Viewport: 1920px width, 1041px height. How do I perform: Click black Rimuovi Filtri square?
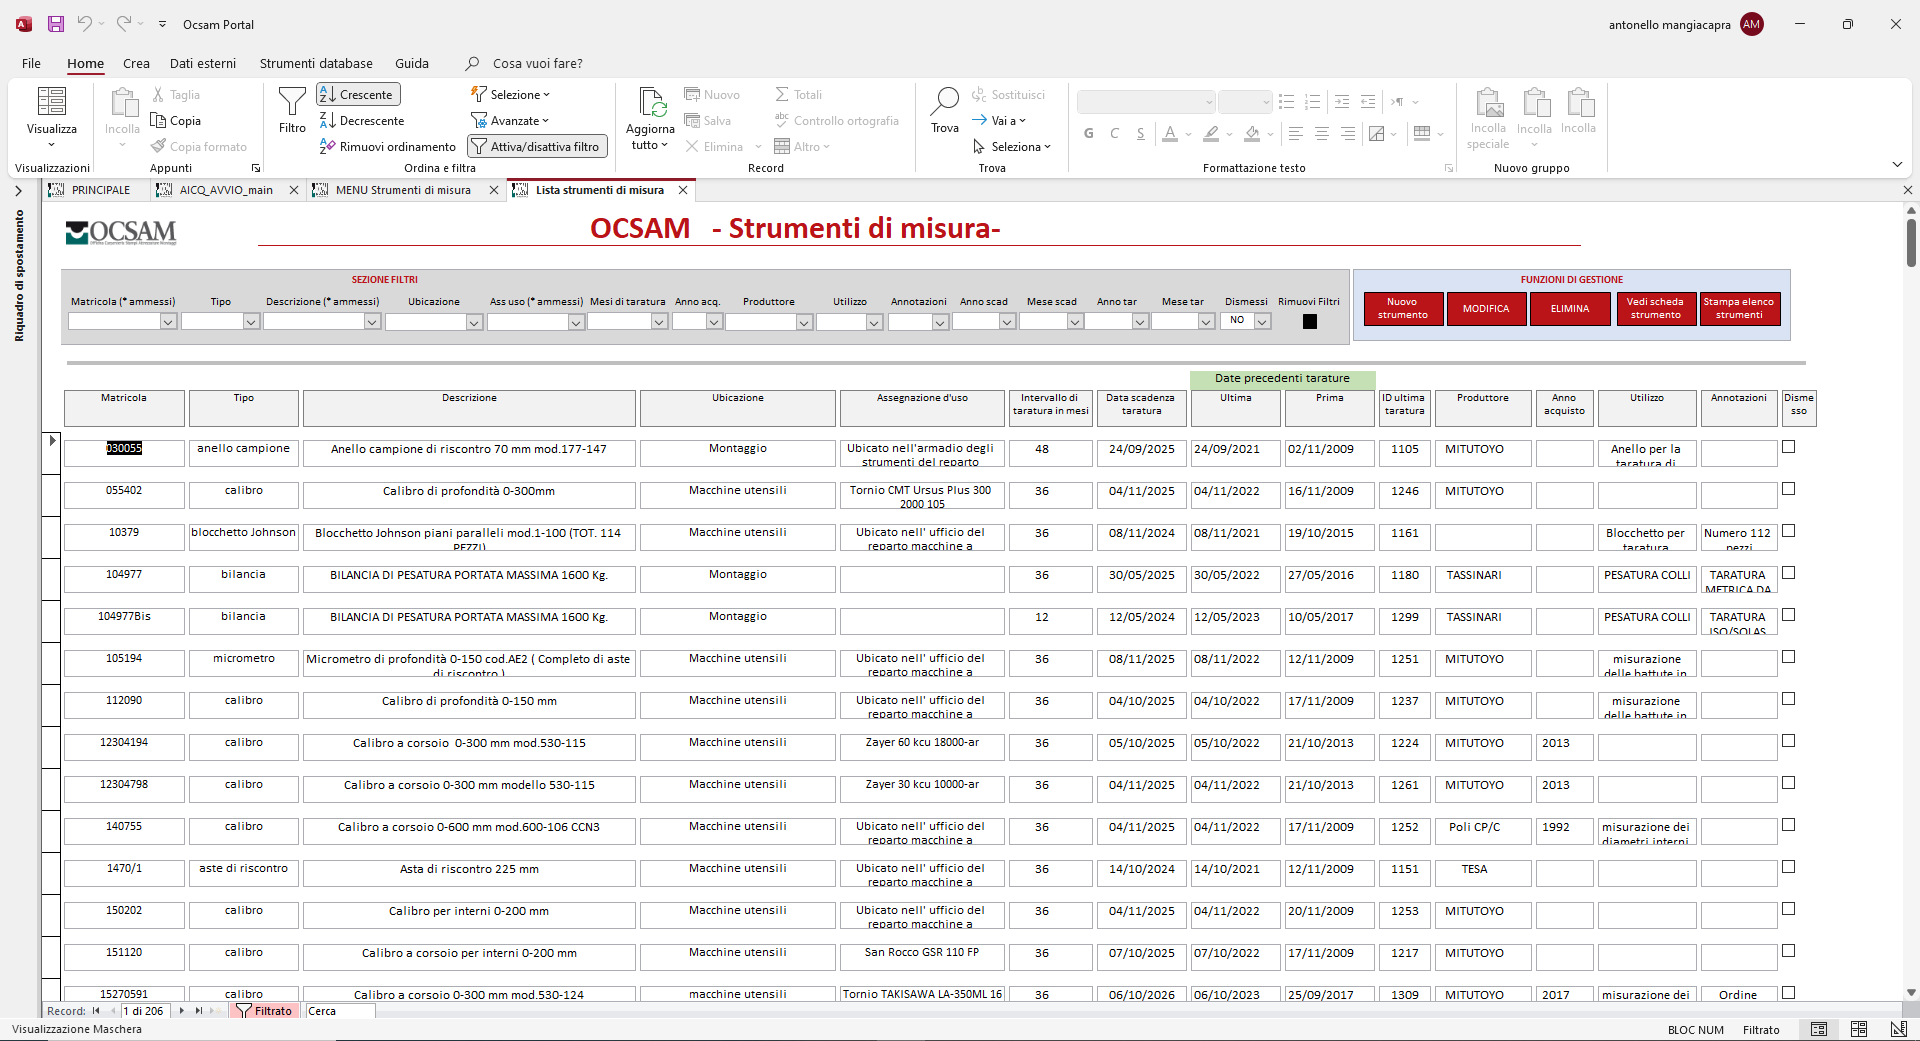[x=1310, y=321]
